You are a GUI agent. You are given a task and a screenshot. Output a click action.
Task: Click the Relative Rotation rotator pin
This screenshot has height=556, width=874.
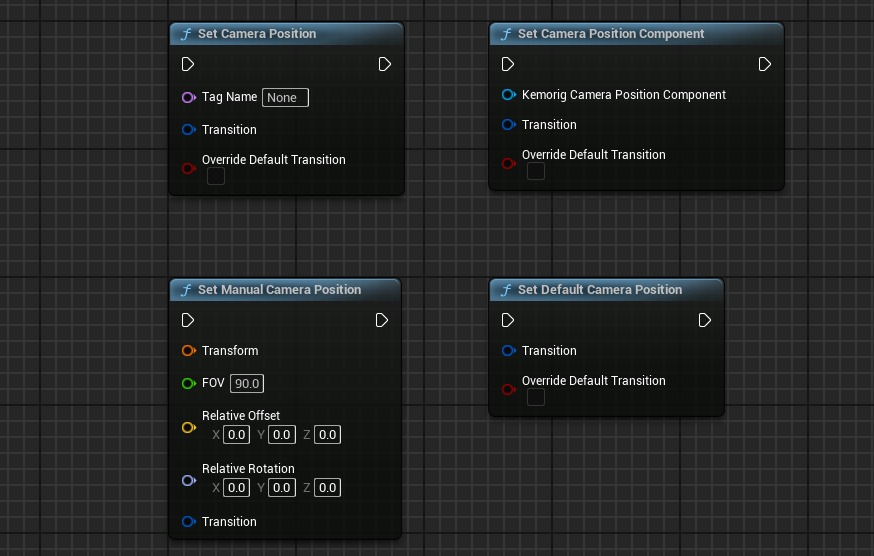pyautogui.click(x=188, y=481)
